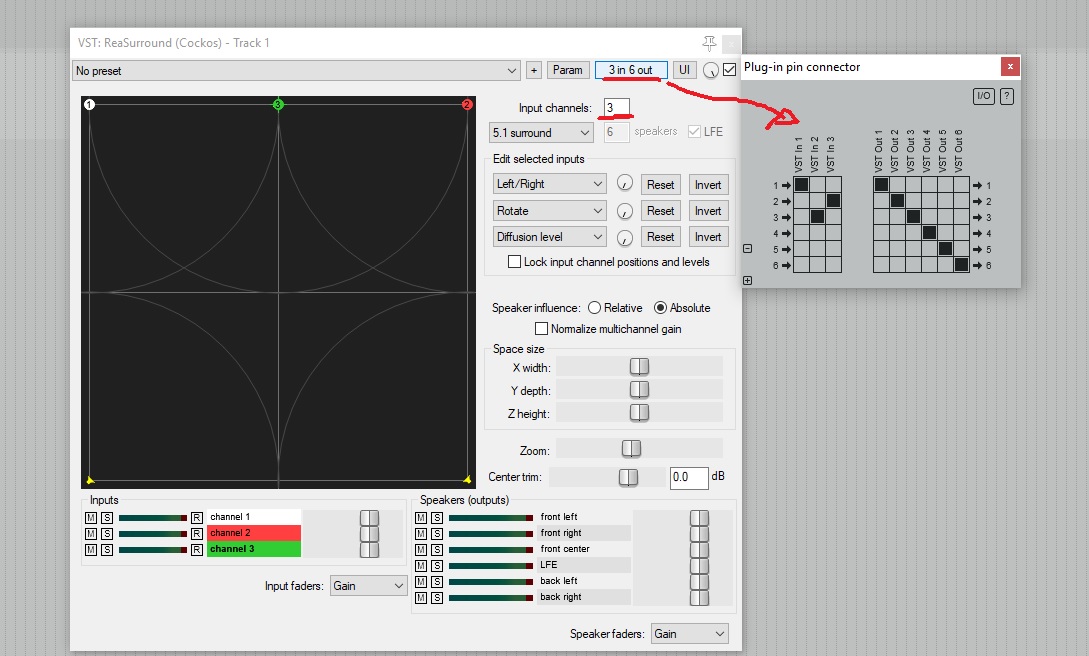Mute input channel 1
This screenshot has width=1089, height=656.
pyautogui.click(x=91, y=517)
